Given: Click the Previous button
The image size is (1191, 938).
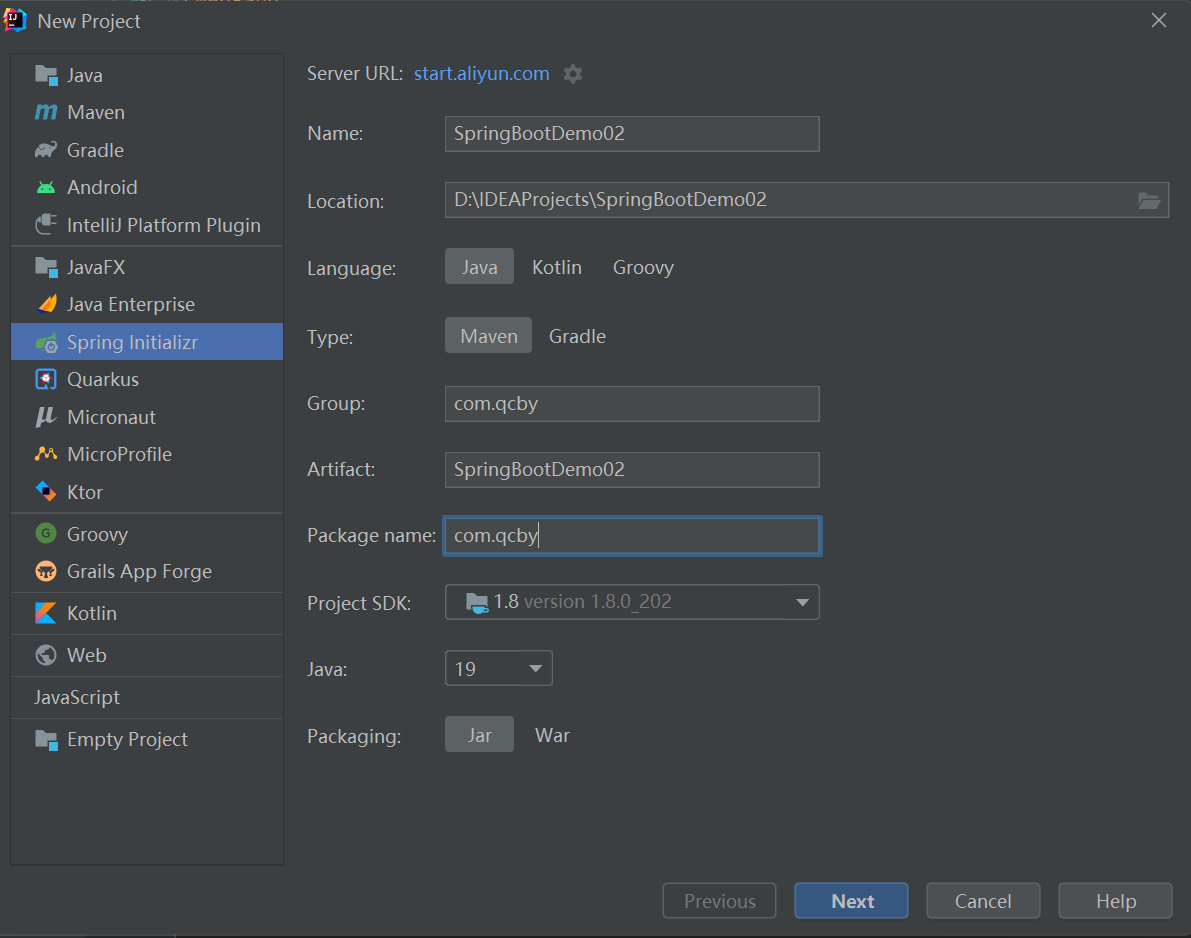Looking at the screenshot, I should point(719,901).
